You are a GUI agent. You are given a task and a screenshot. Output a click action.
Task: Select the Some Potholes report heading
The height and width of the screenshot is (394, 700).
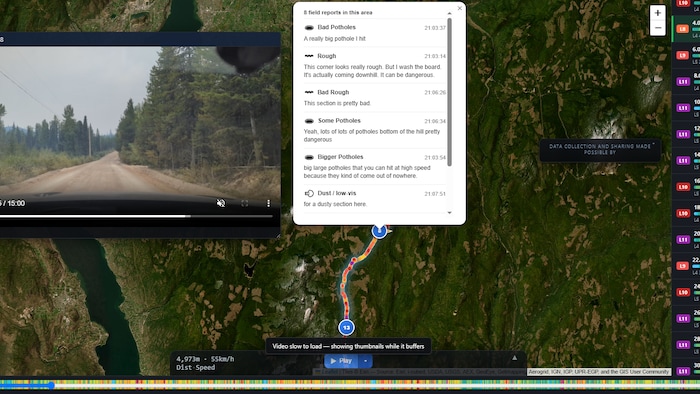(x=339, y=121)
